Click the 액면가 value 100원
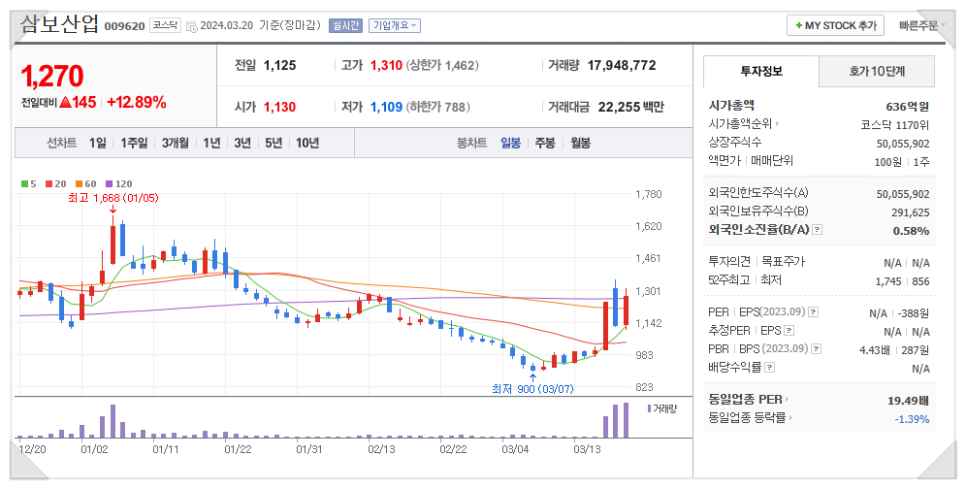This screenshot has height=489, width=966. point(888,162)
